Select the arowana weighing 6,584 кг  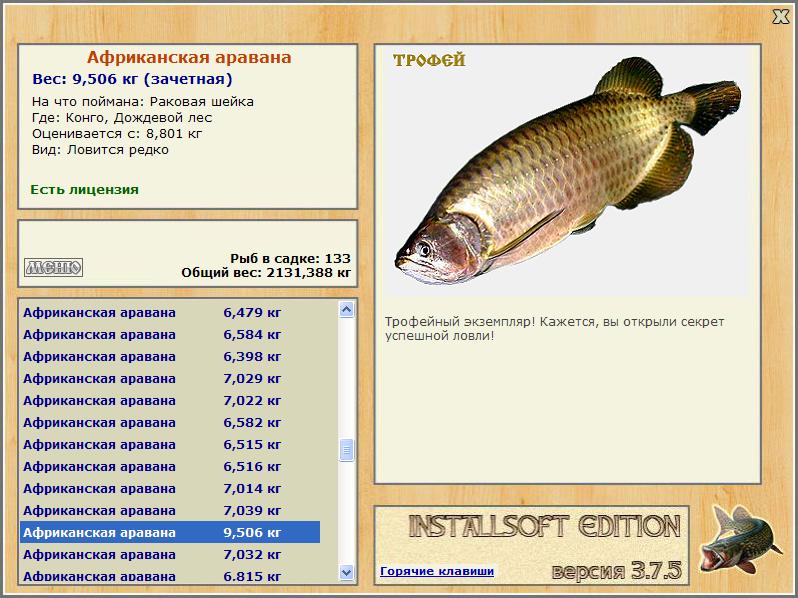pyautogui.click(x=170, y=334)
